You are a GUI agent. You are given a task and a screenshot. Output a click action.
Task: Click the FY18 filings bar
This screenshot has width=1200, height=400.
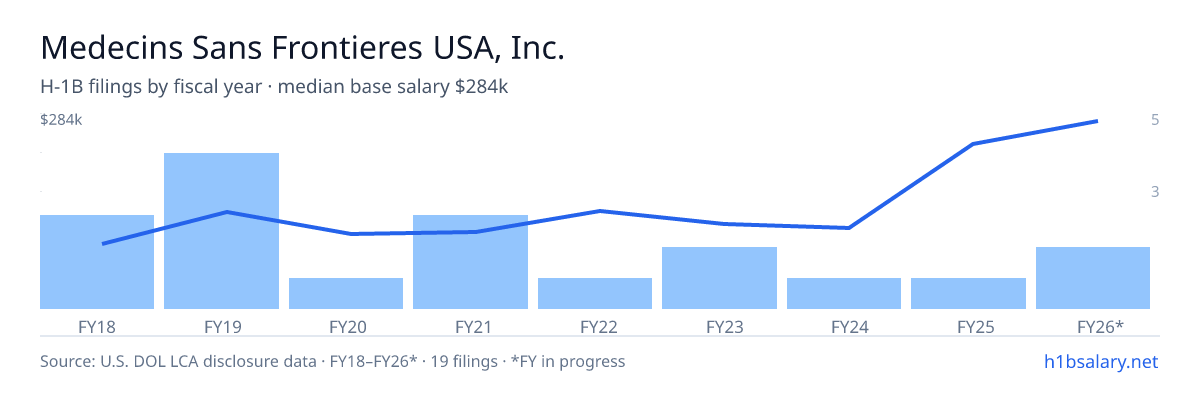97,262
